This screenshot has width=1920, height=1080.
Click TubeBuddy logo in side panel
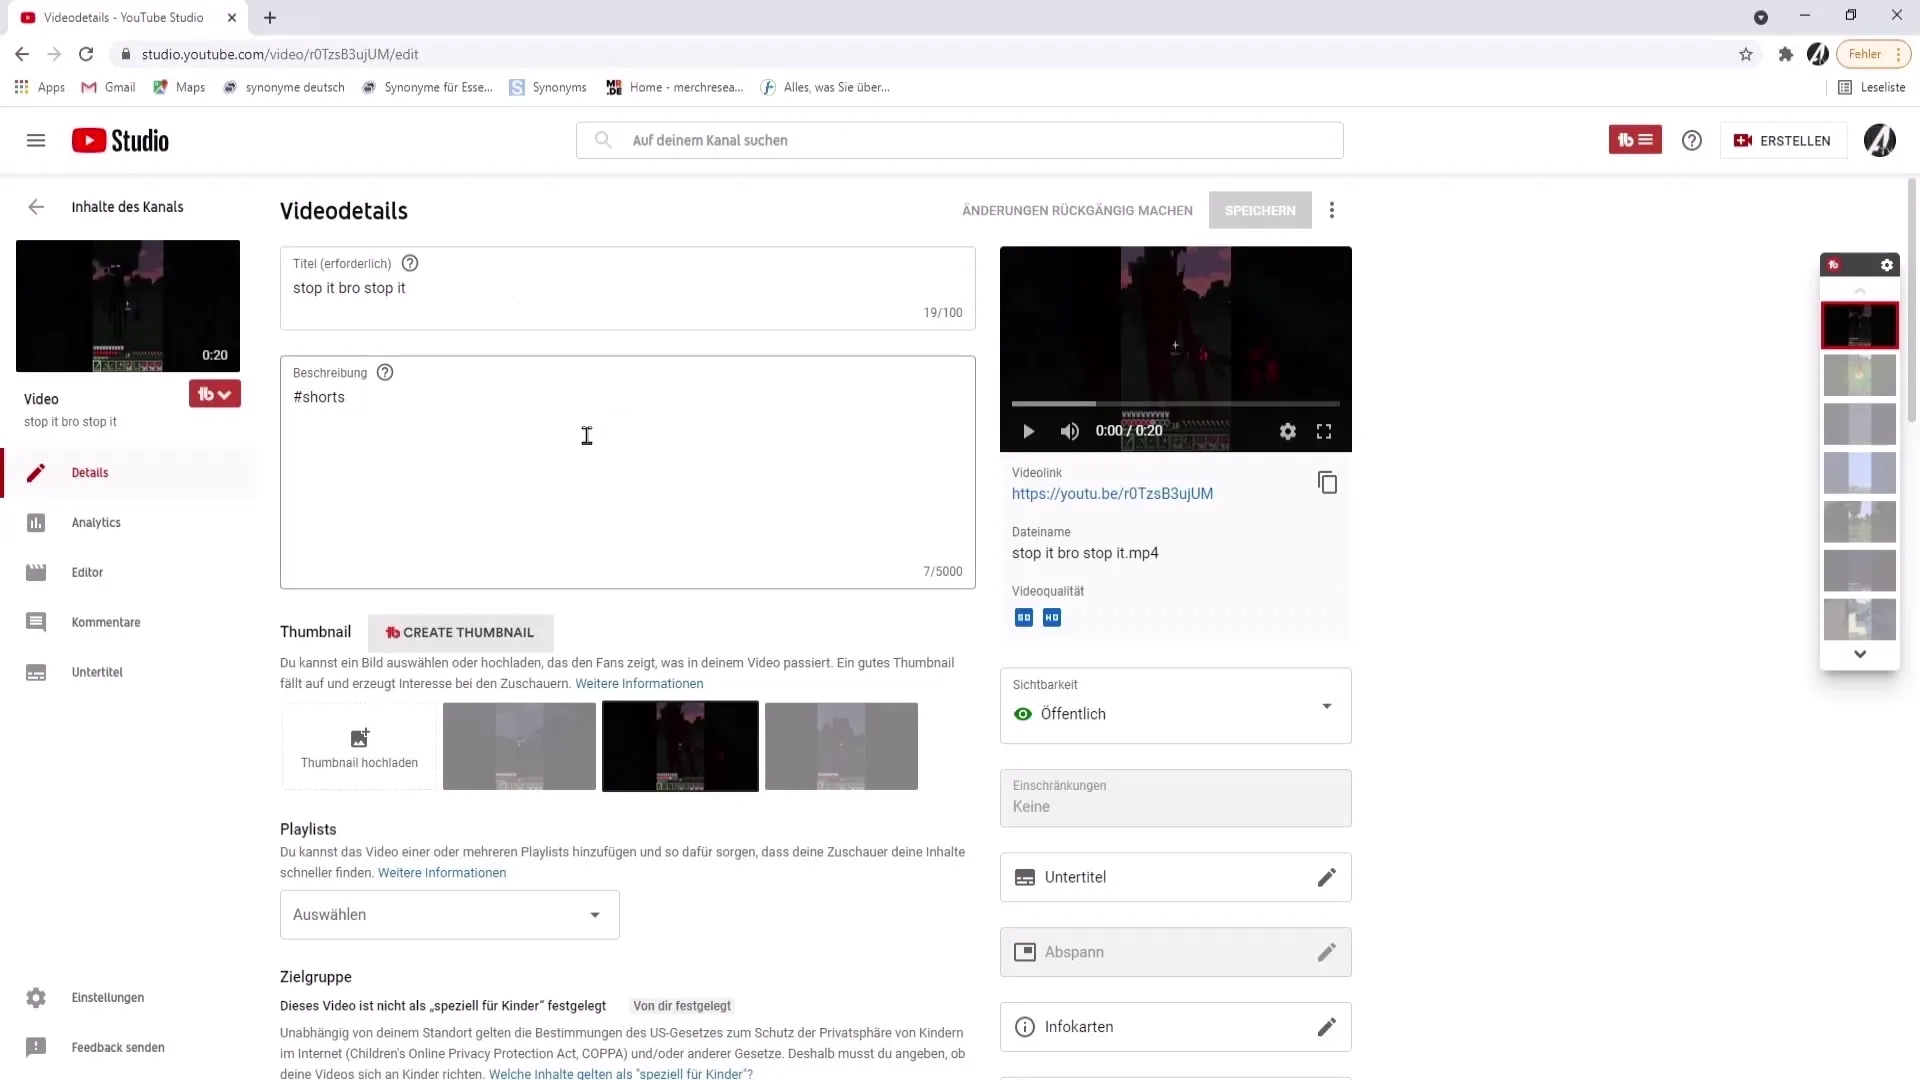point(1833,265)
